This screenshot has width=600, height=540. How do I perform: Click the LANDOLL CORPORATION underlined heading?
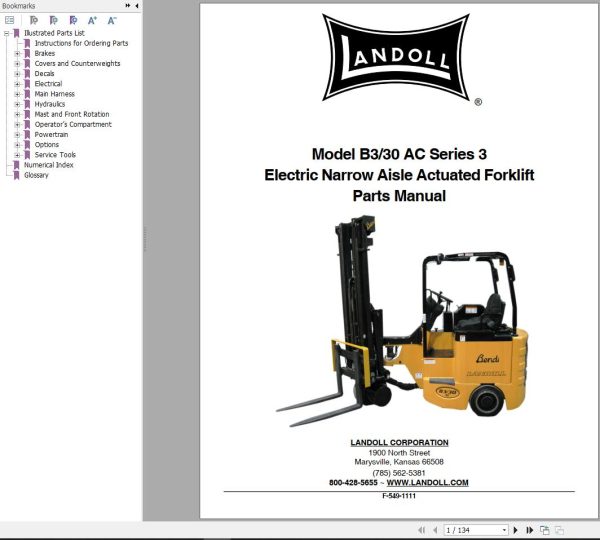tap(399, 442)
